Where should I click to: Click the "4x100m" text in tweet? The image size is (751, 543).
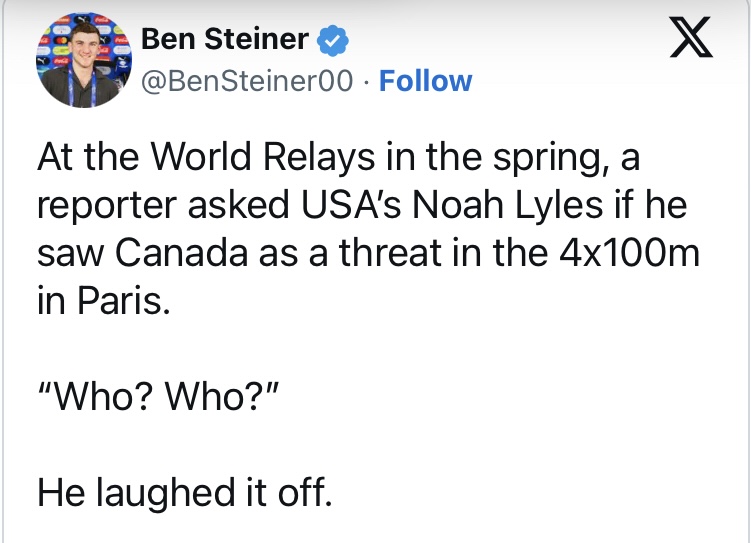coord(635,253)
